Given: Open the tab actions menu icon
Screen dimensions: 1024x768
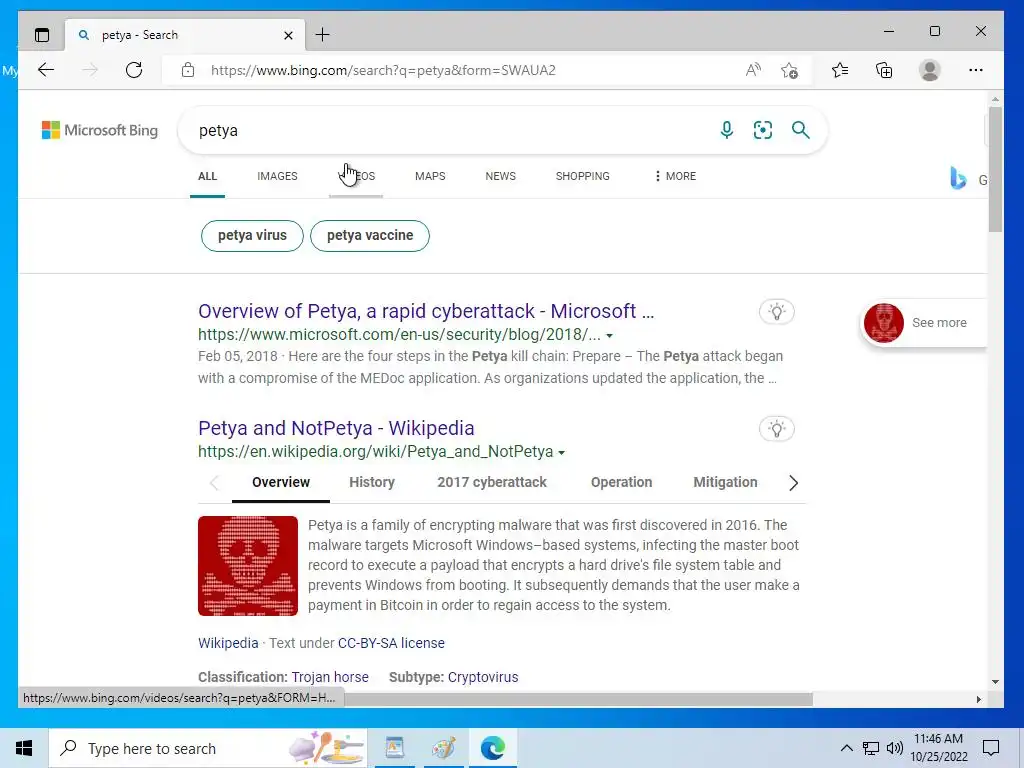Looking at the screenshot, I should click(x=42, y=35).
